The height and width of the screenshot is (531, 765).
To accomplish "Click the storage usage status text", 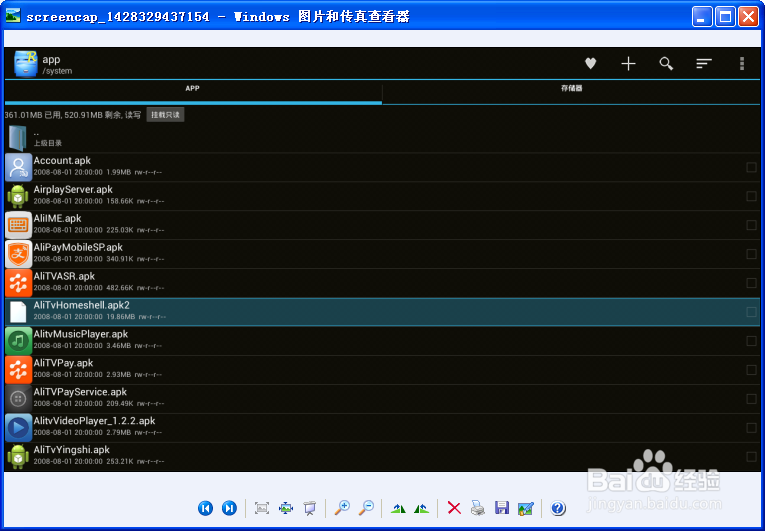I will [73, 115].
